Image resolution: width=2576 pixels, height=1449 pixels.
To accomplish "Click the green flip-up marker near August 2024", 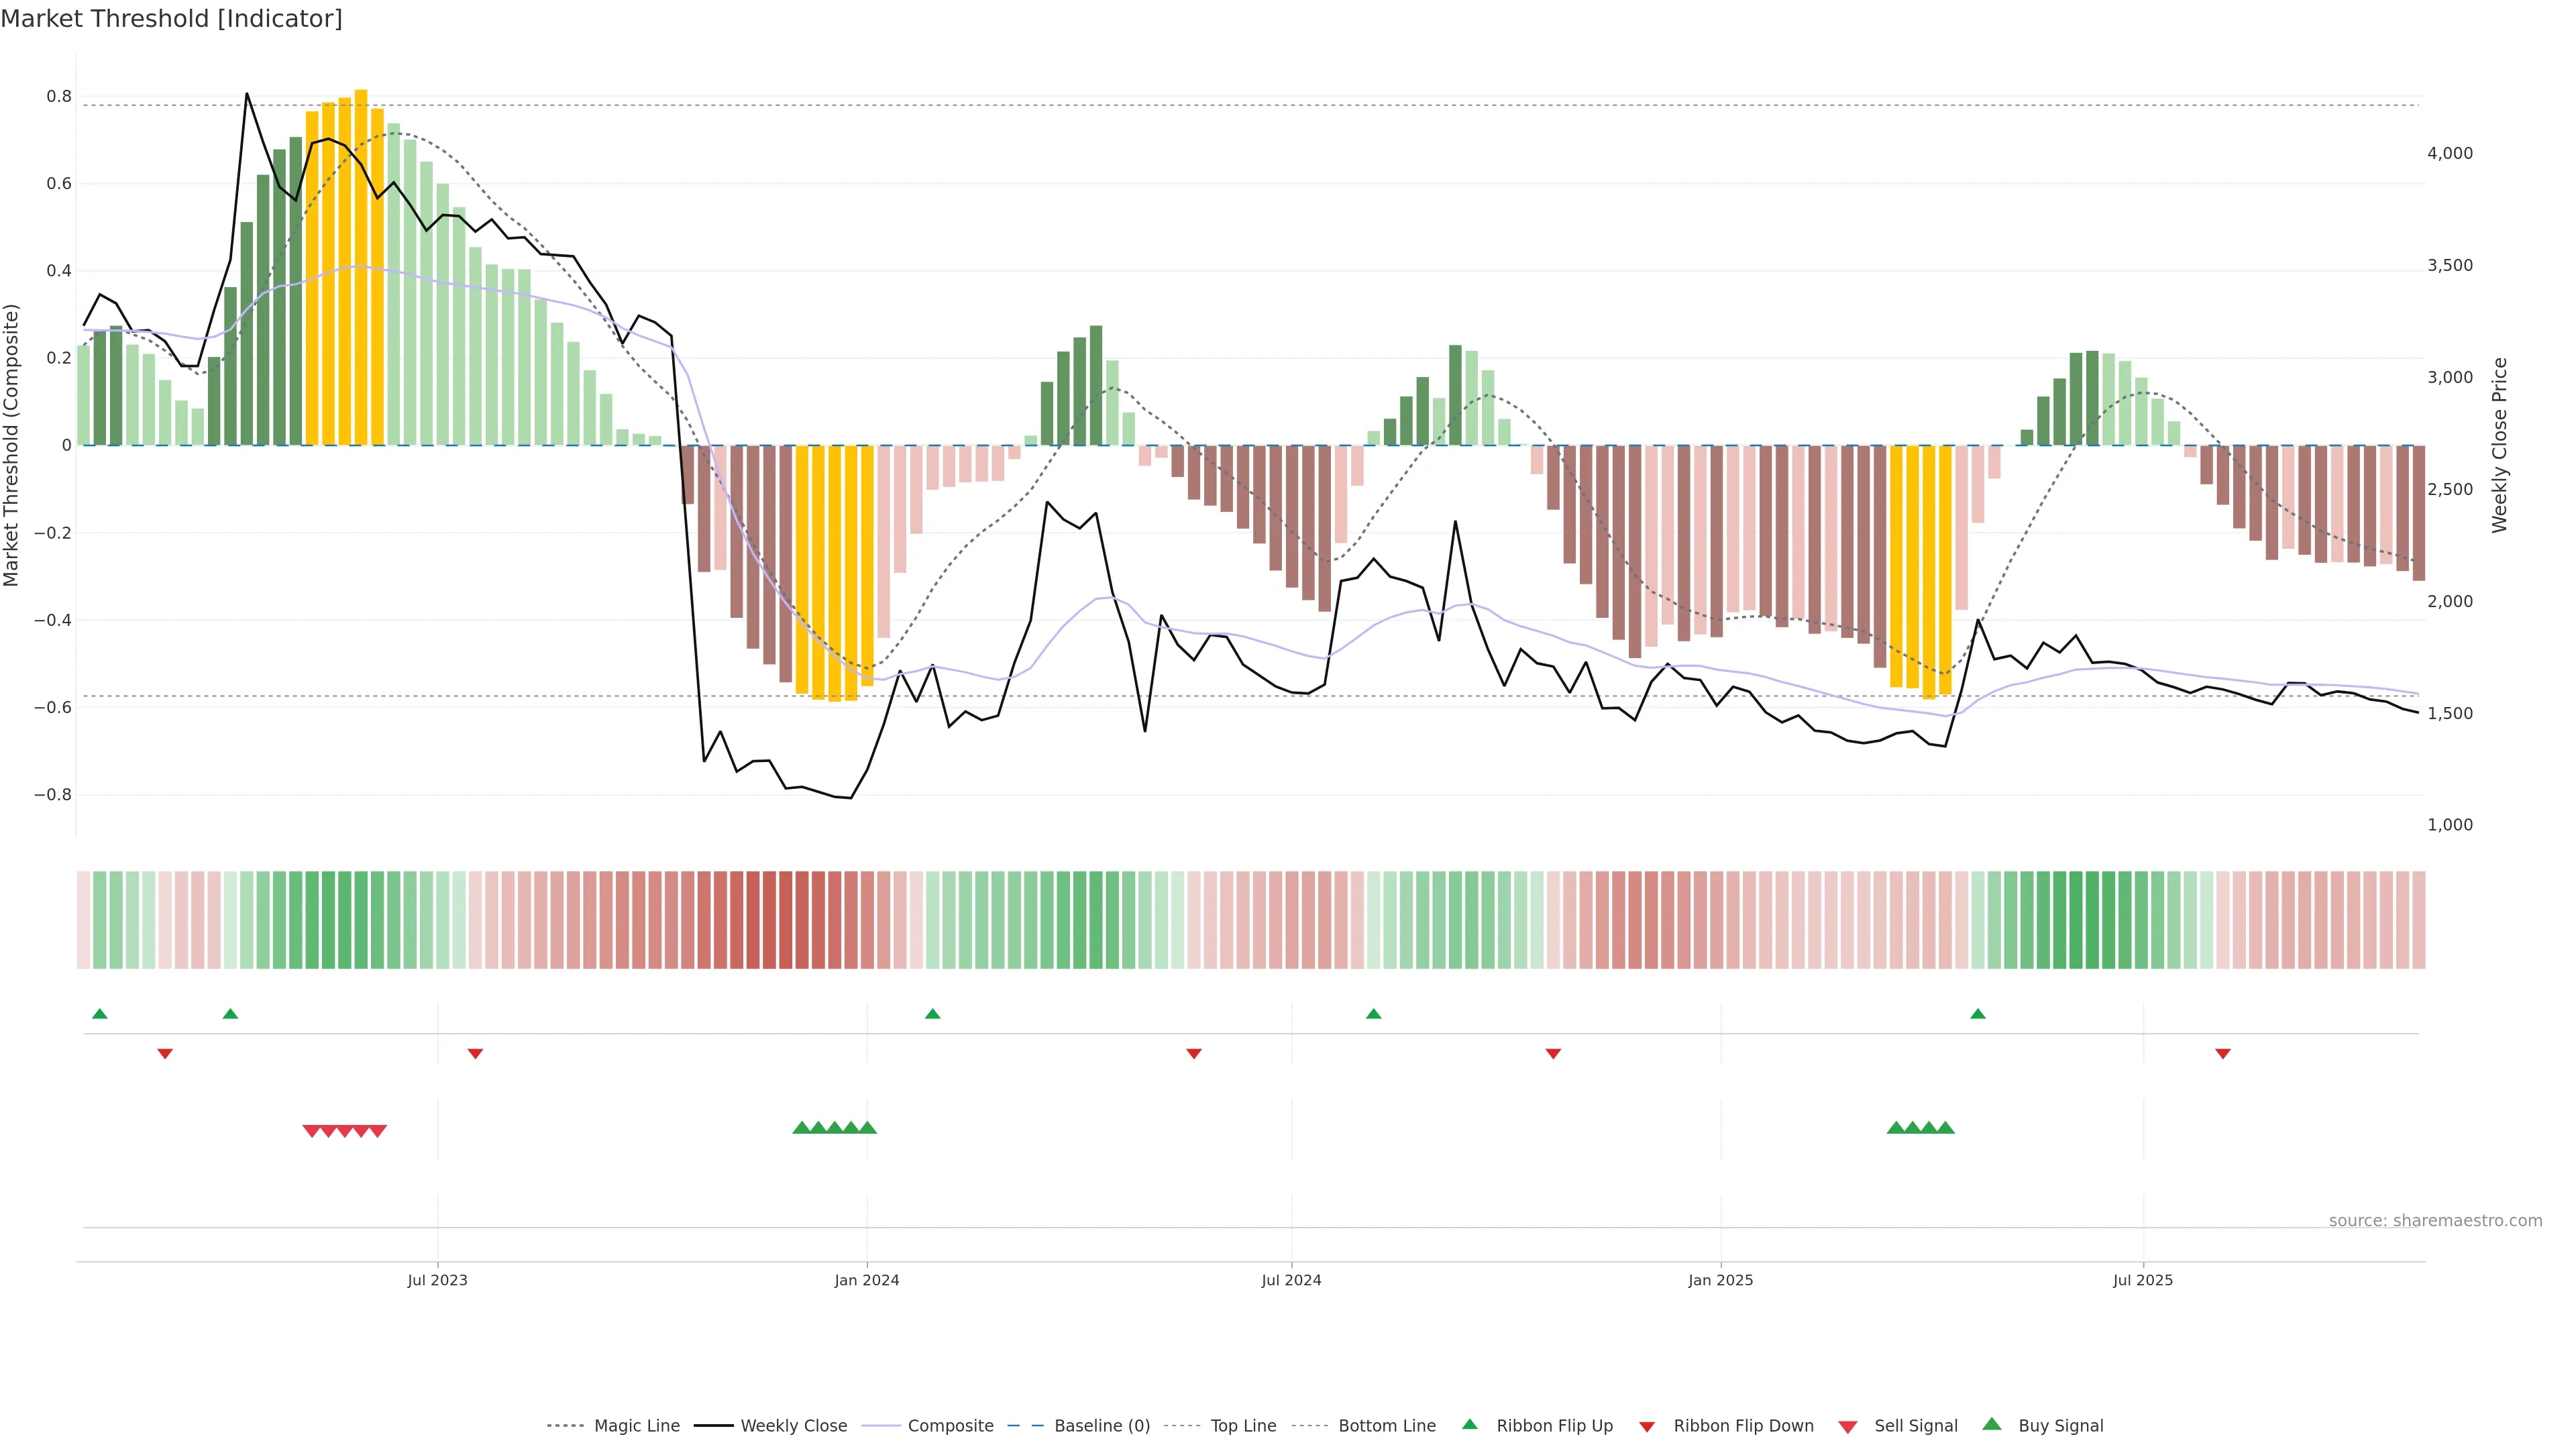I will (1373, 1014).
